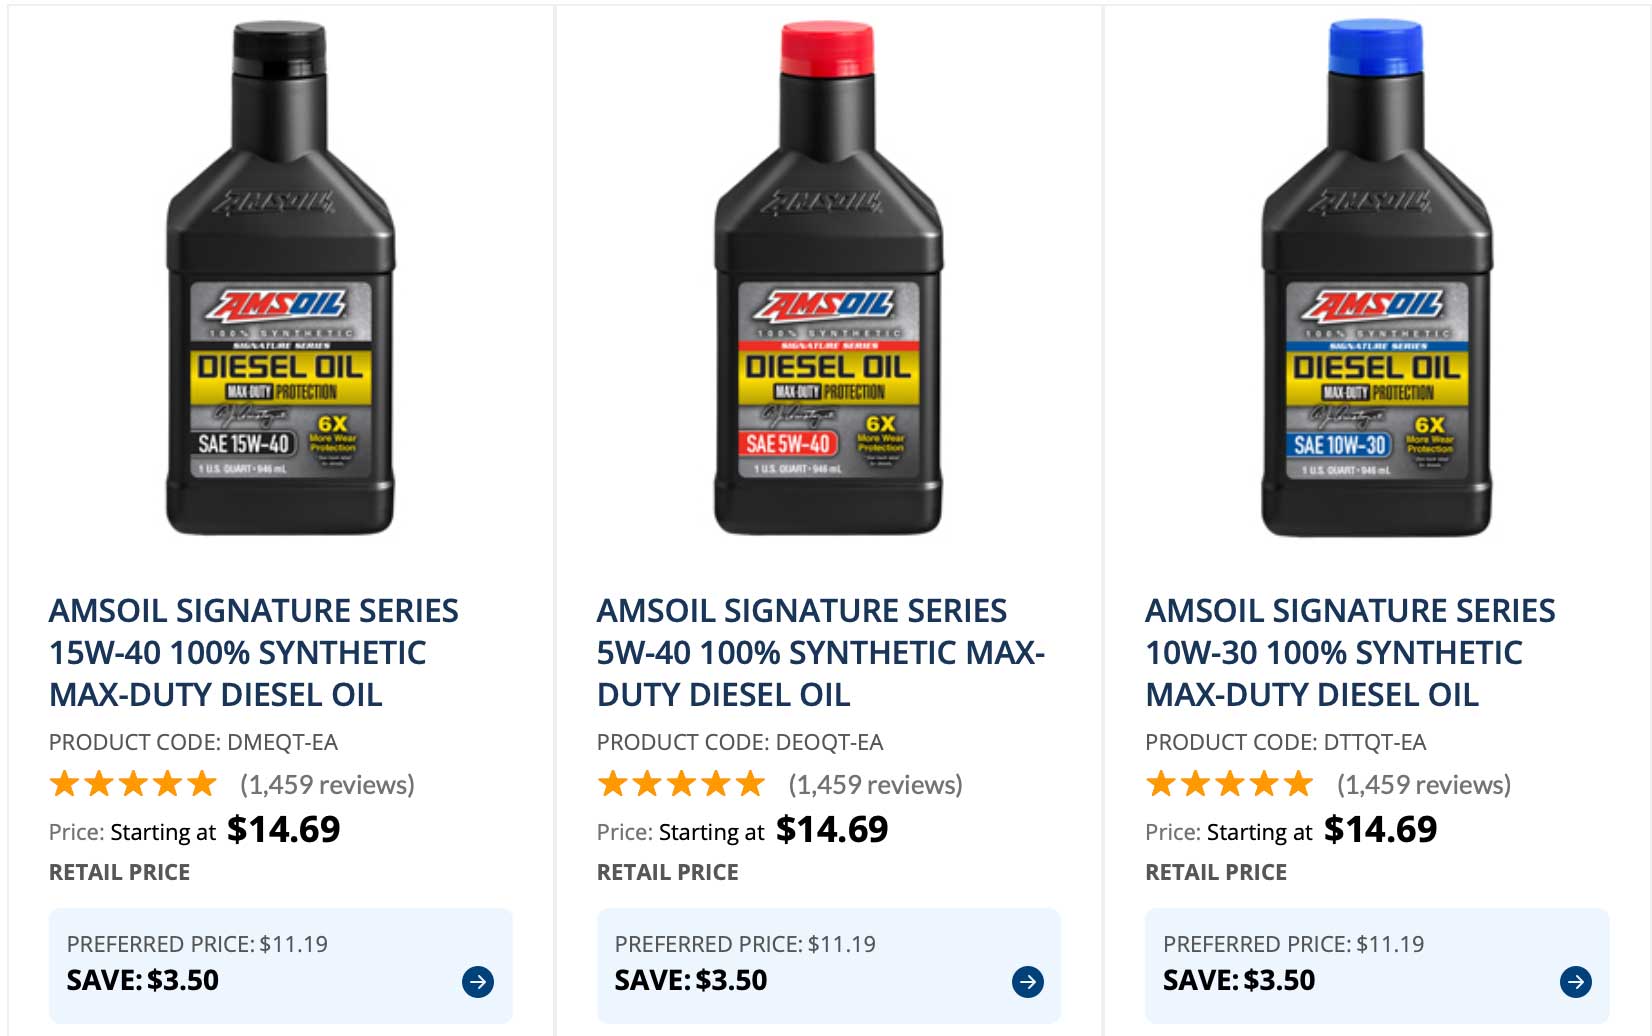
Task: Open the Signature Series 15W-40 product title link
Action: [254, 652]
